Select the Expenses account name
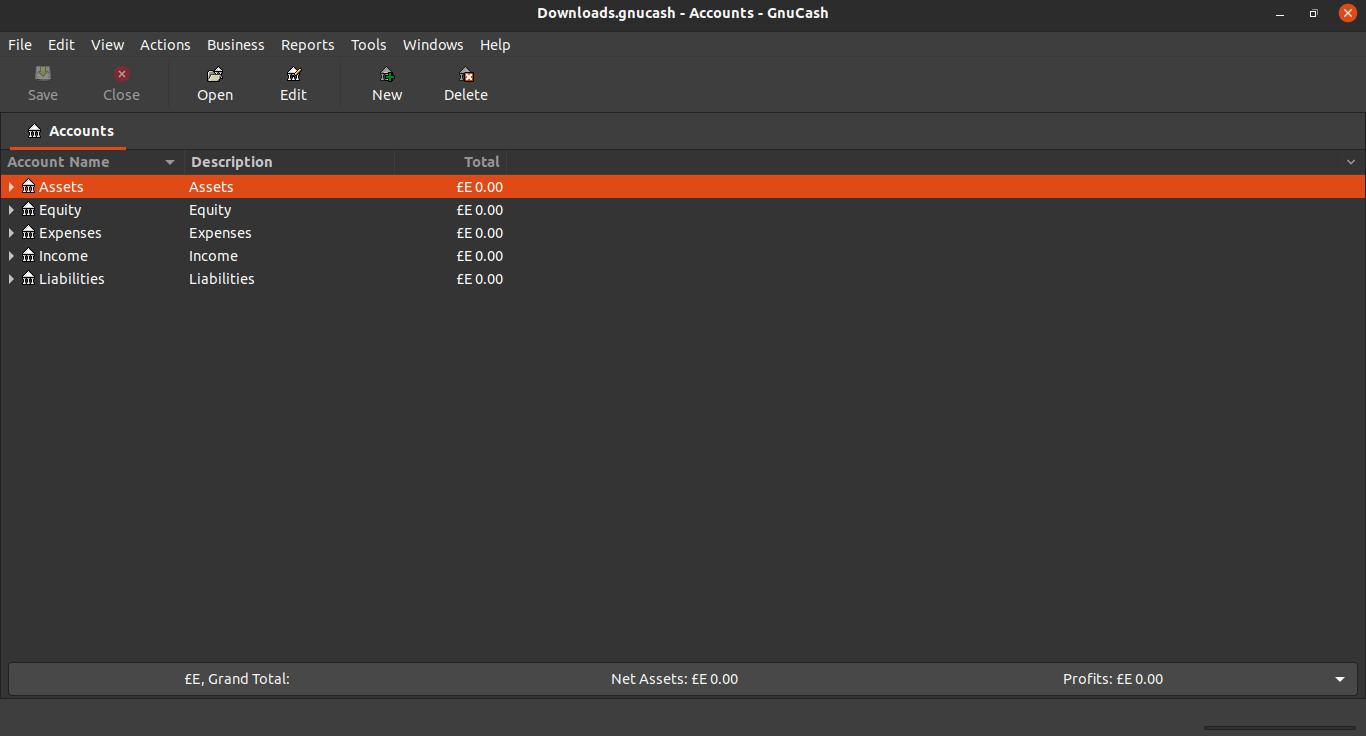The image size is (1366, 736). 70,233
